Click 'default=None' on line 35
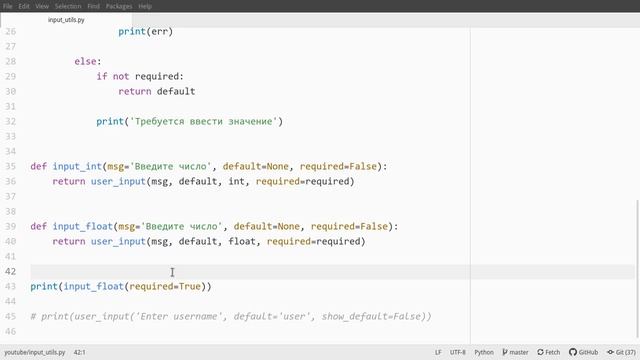The height and width of the screenshot is (360, 640). point(256,166)
